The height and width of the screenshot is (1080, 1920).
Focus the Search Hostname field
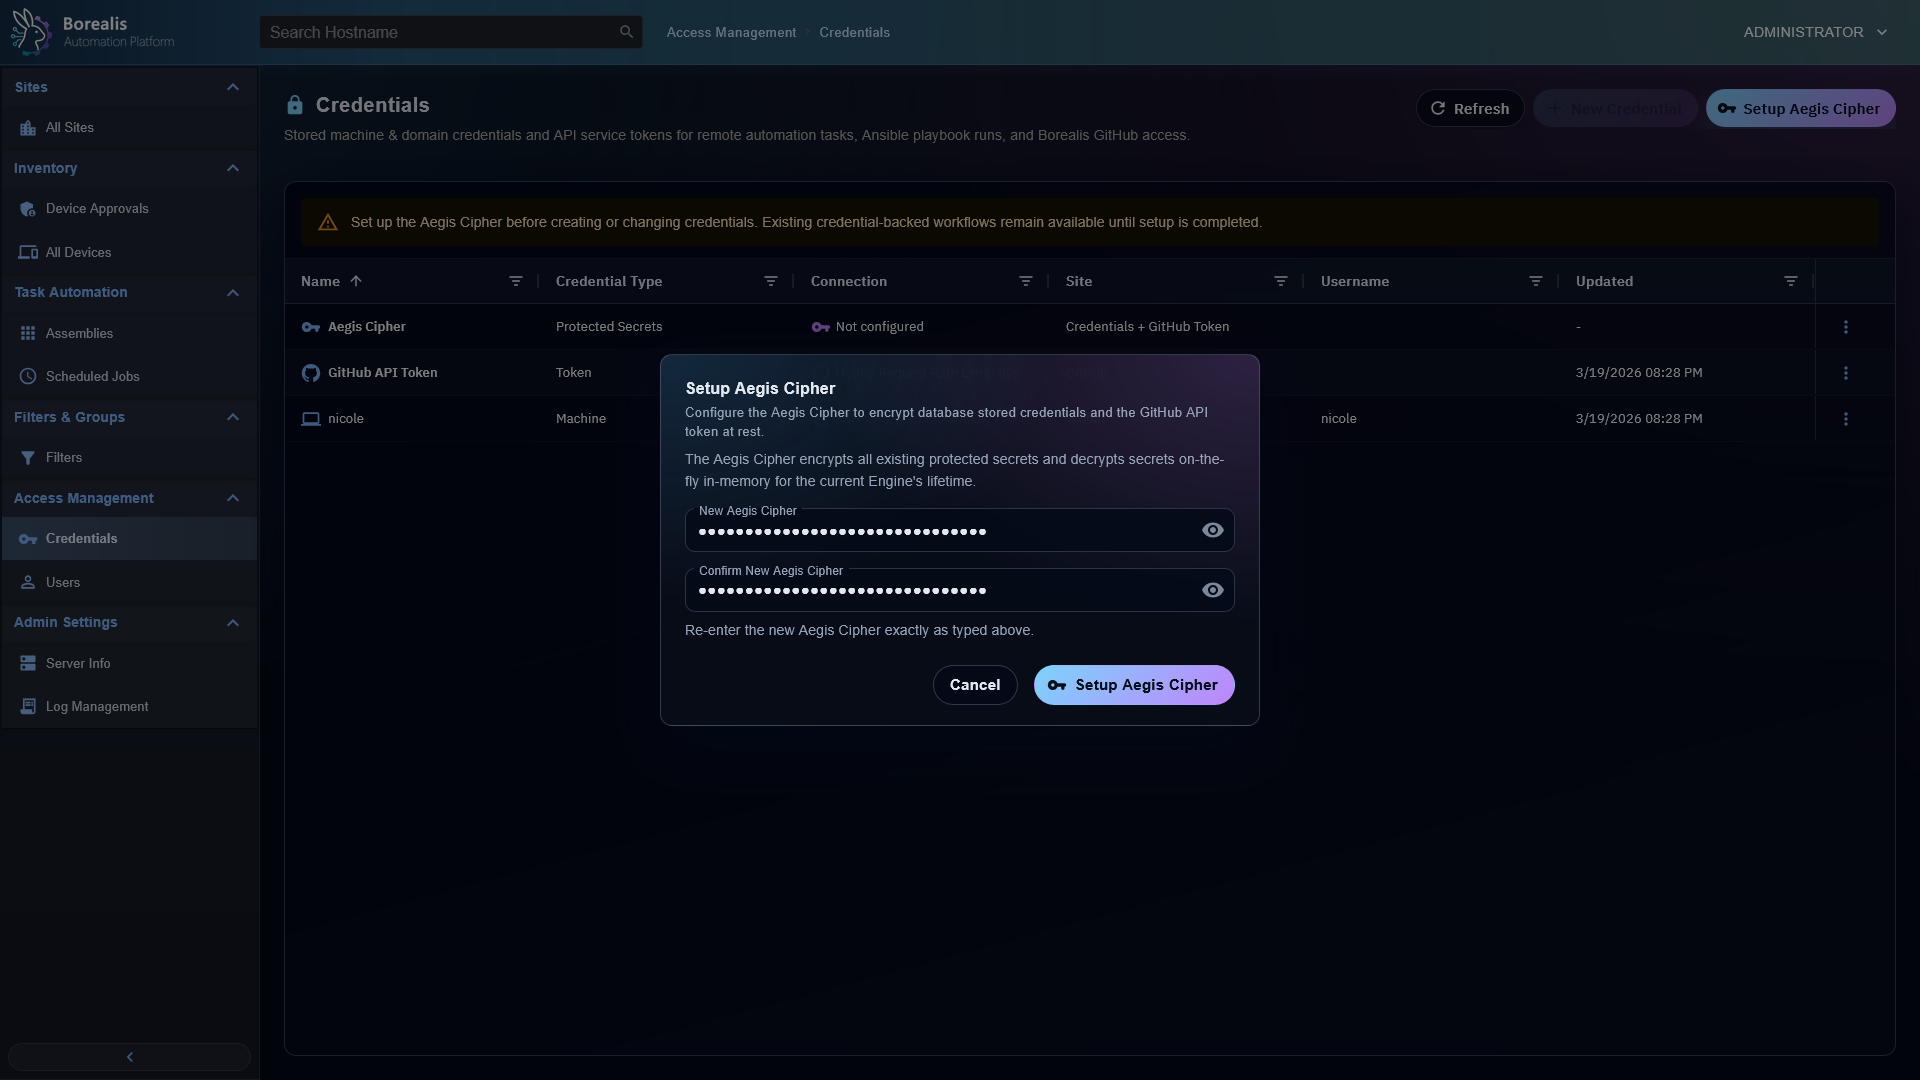coord(451,32)
